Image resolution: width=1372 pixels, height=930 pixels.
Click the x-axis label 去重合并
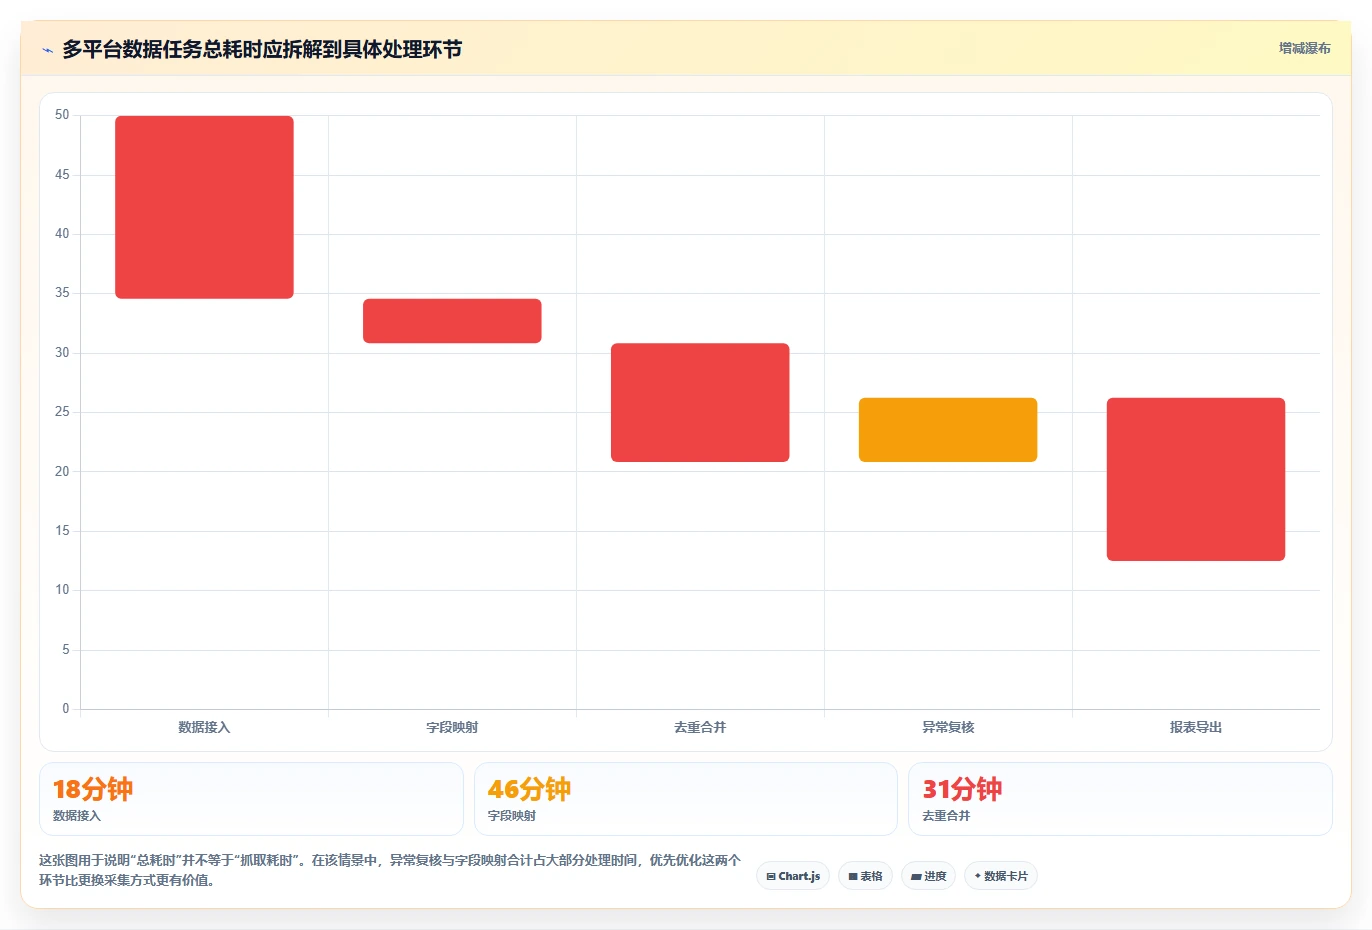pyautogui.click(x=700, y=727)
